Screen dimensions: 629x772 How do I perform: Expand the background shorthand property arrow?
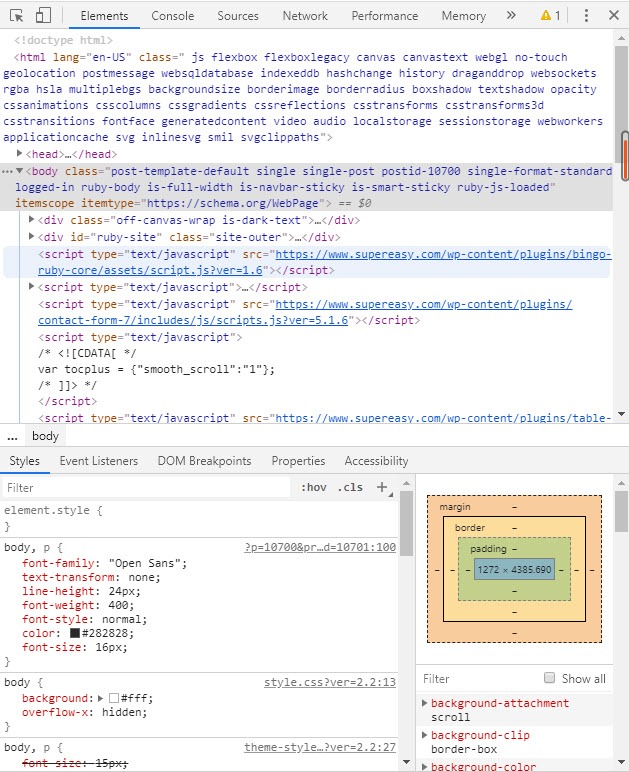(100, 698)
